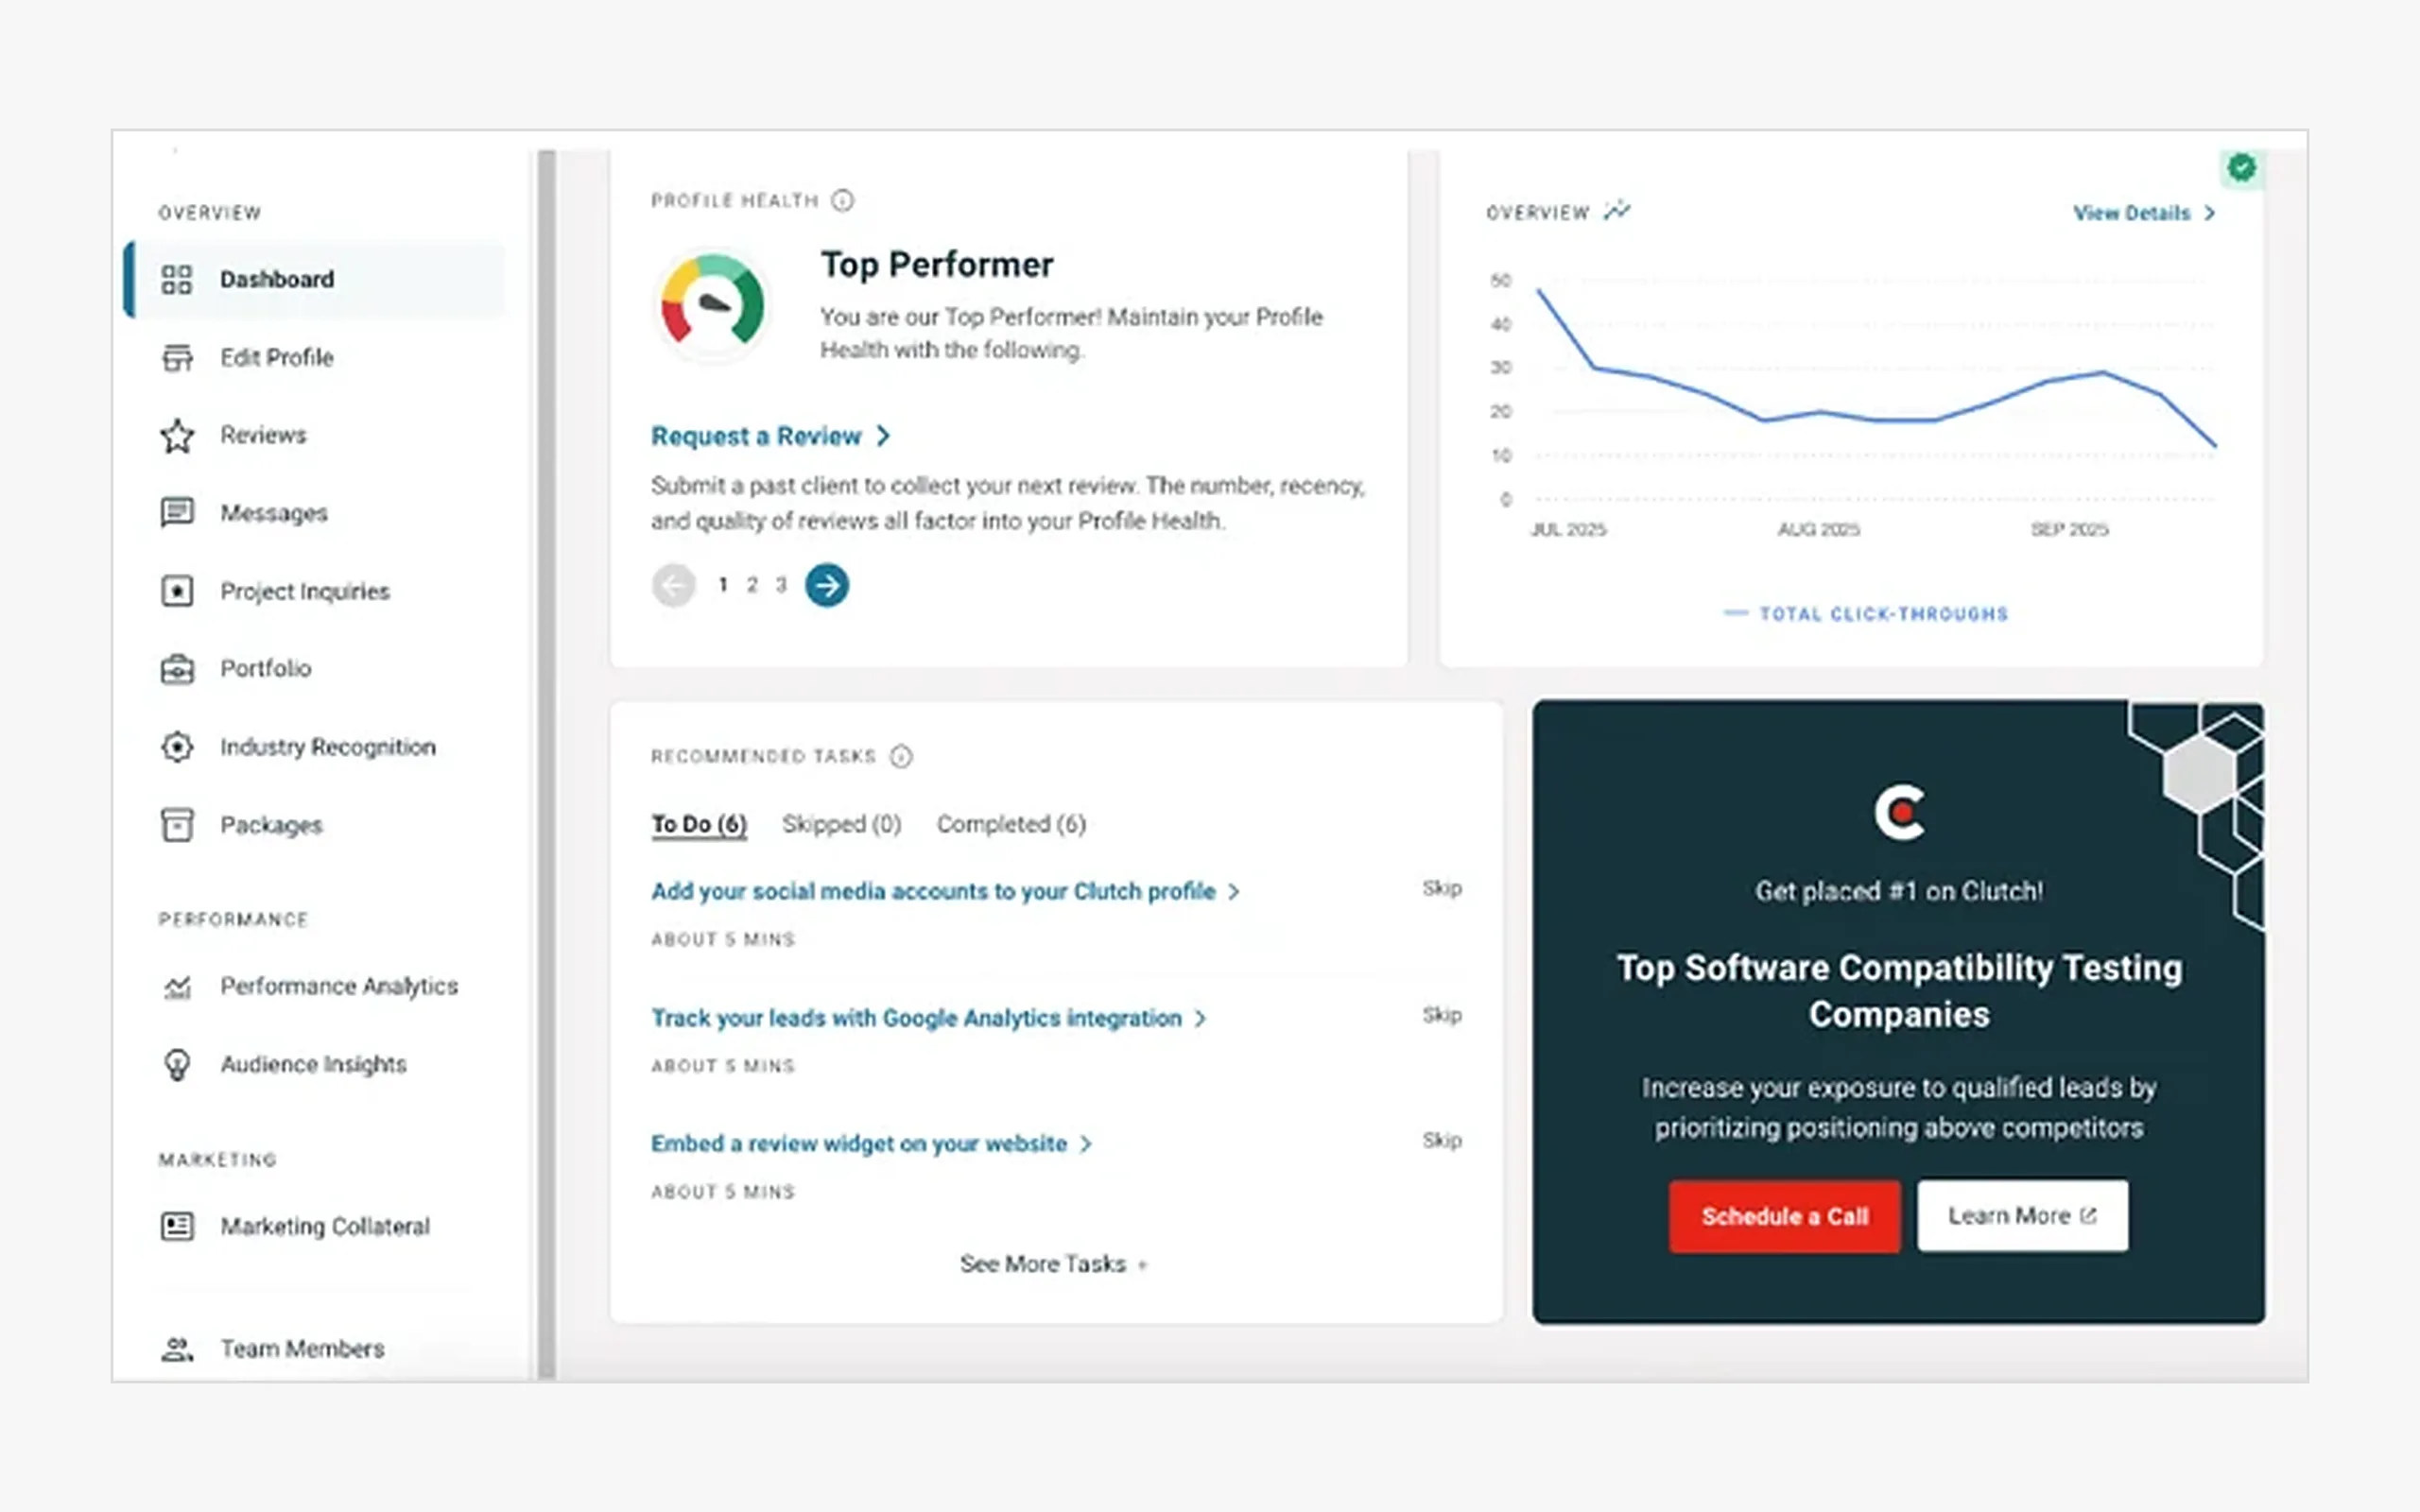Click the Overview trend chart icon
The width and height of the screenshot is (2420, 1512).
coord(1617,211)
